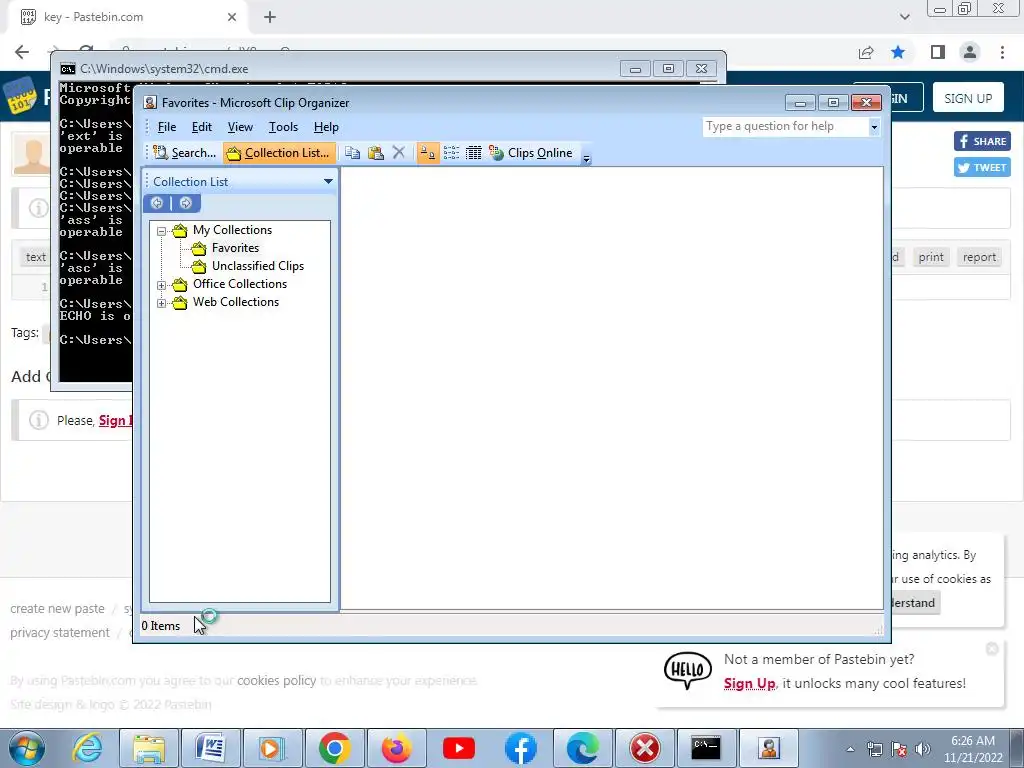
Task: Open Microsoft Edge from taskbar
Action: pos(583,748)
